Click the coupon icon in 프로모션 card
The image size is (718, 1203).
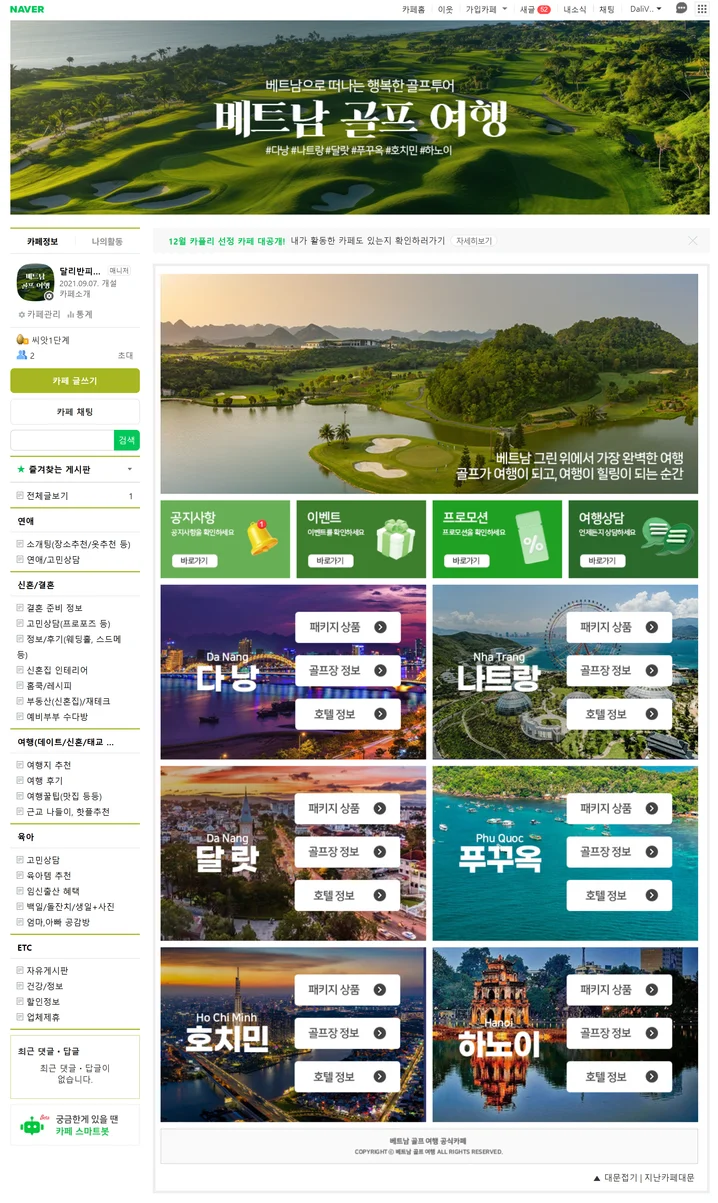tap(531, 539)
